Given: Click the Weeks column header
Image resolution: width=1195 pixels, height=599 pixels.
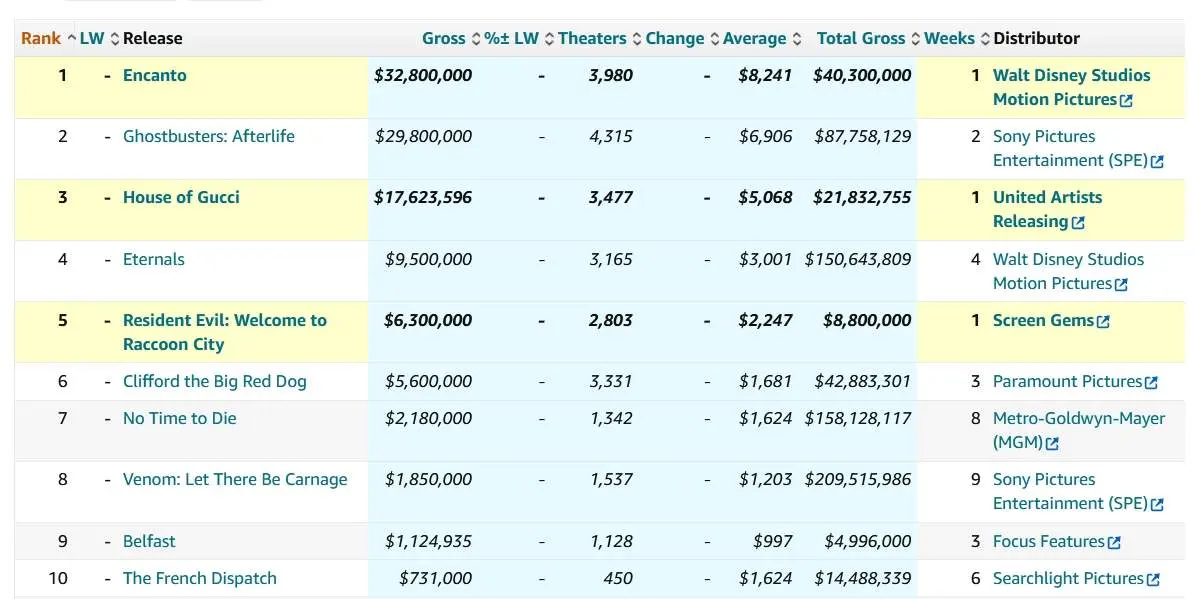Looking at the screenshot, I should [x=949, y=38].
